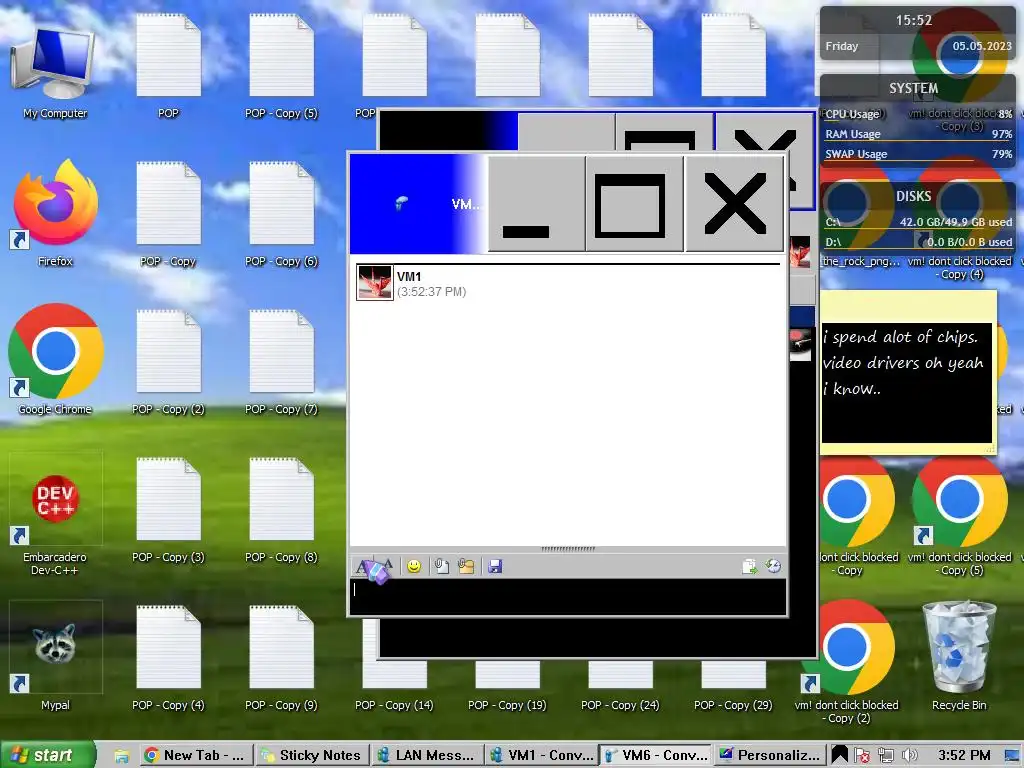The image size is (1024, 768).
Task: Click the SWAP Usage 79% gauge bar
Action: (918, 155)
